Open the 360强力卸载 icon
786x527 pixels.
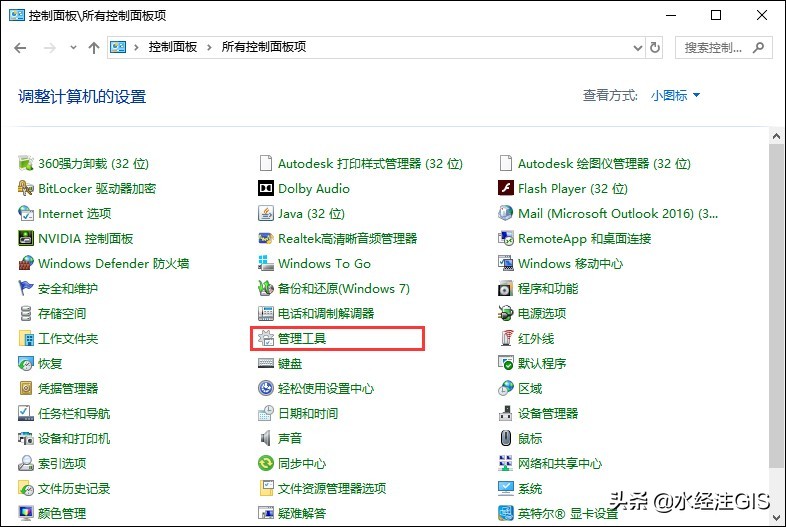[x=26, y=163]
